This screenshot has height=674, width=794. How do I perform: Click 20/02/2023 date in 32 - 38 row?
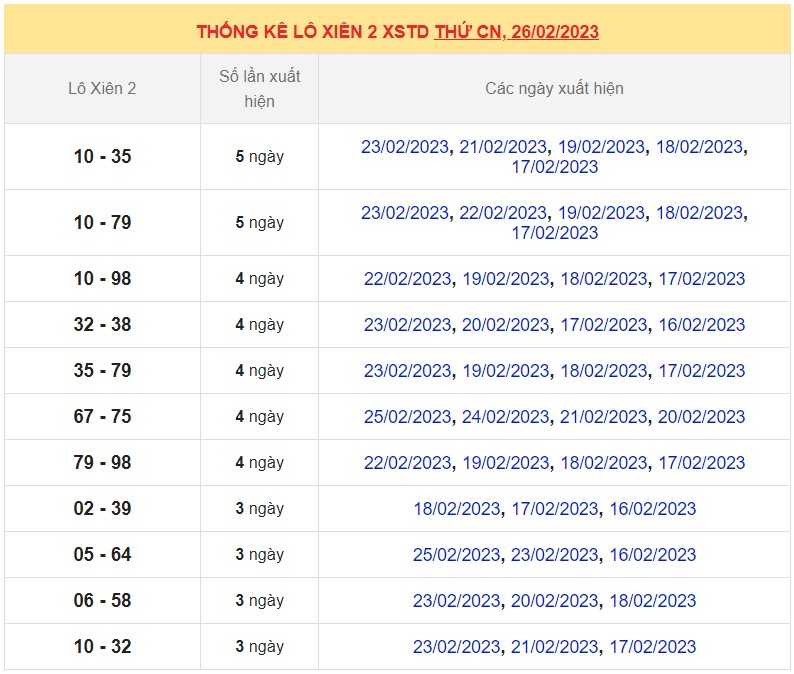pos(505,325)
